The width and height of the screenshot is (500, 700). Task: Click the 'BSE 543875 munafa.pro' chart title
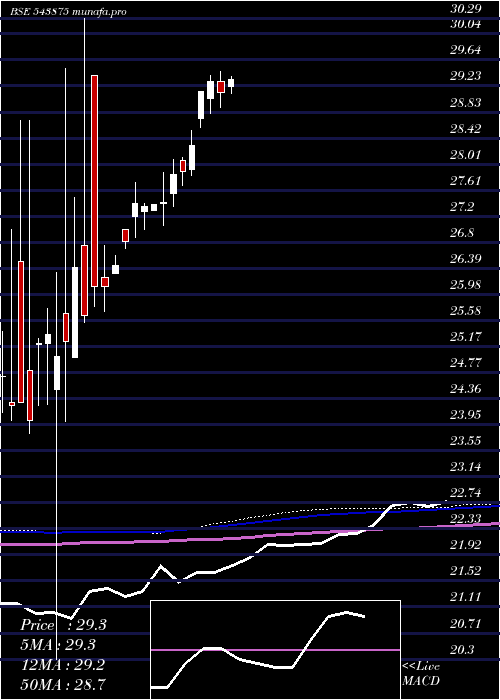pos(69,12)
